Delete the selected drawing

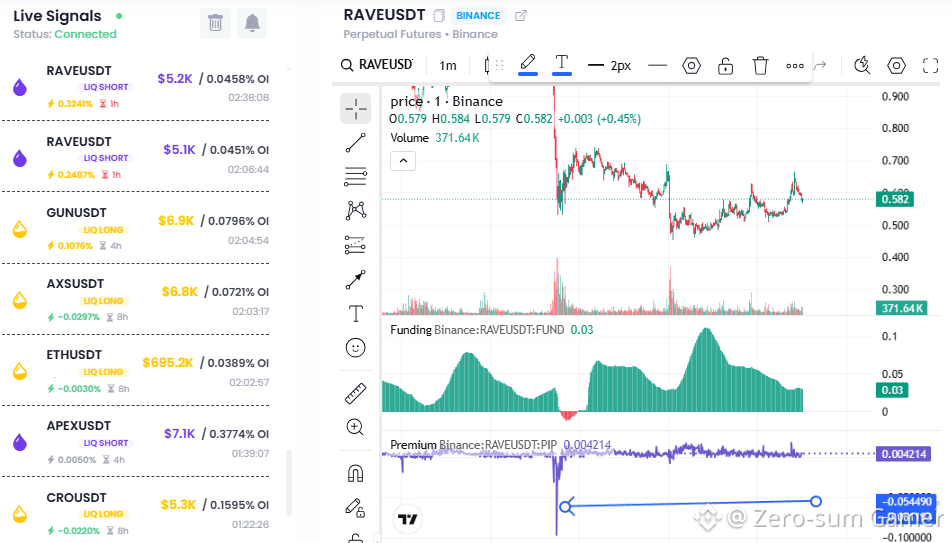tap(760, 65)
